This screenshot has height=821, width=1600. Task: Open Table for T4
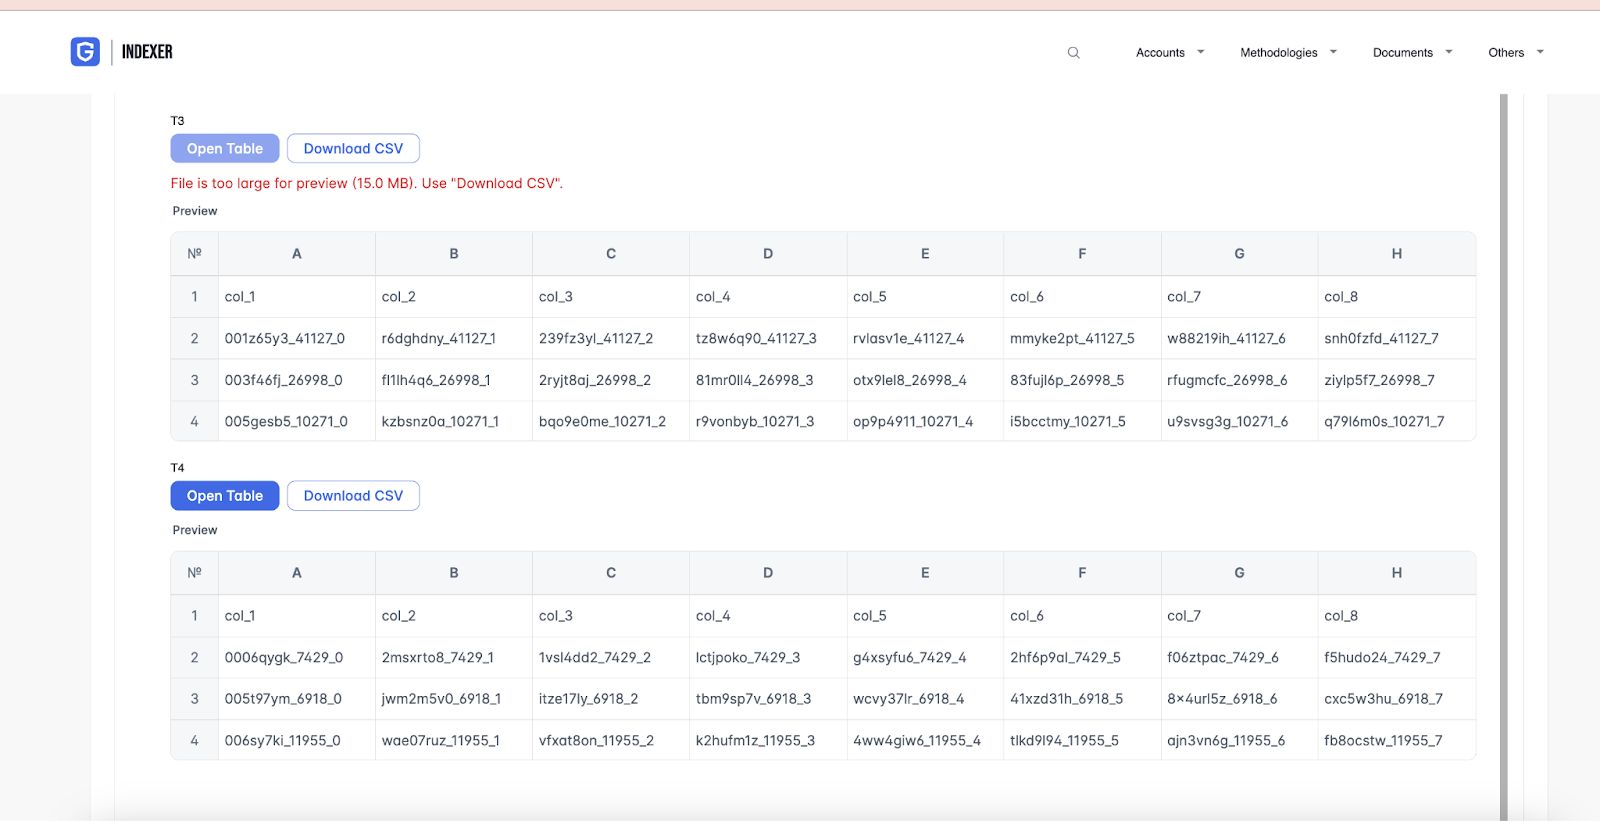225,496
